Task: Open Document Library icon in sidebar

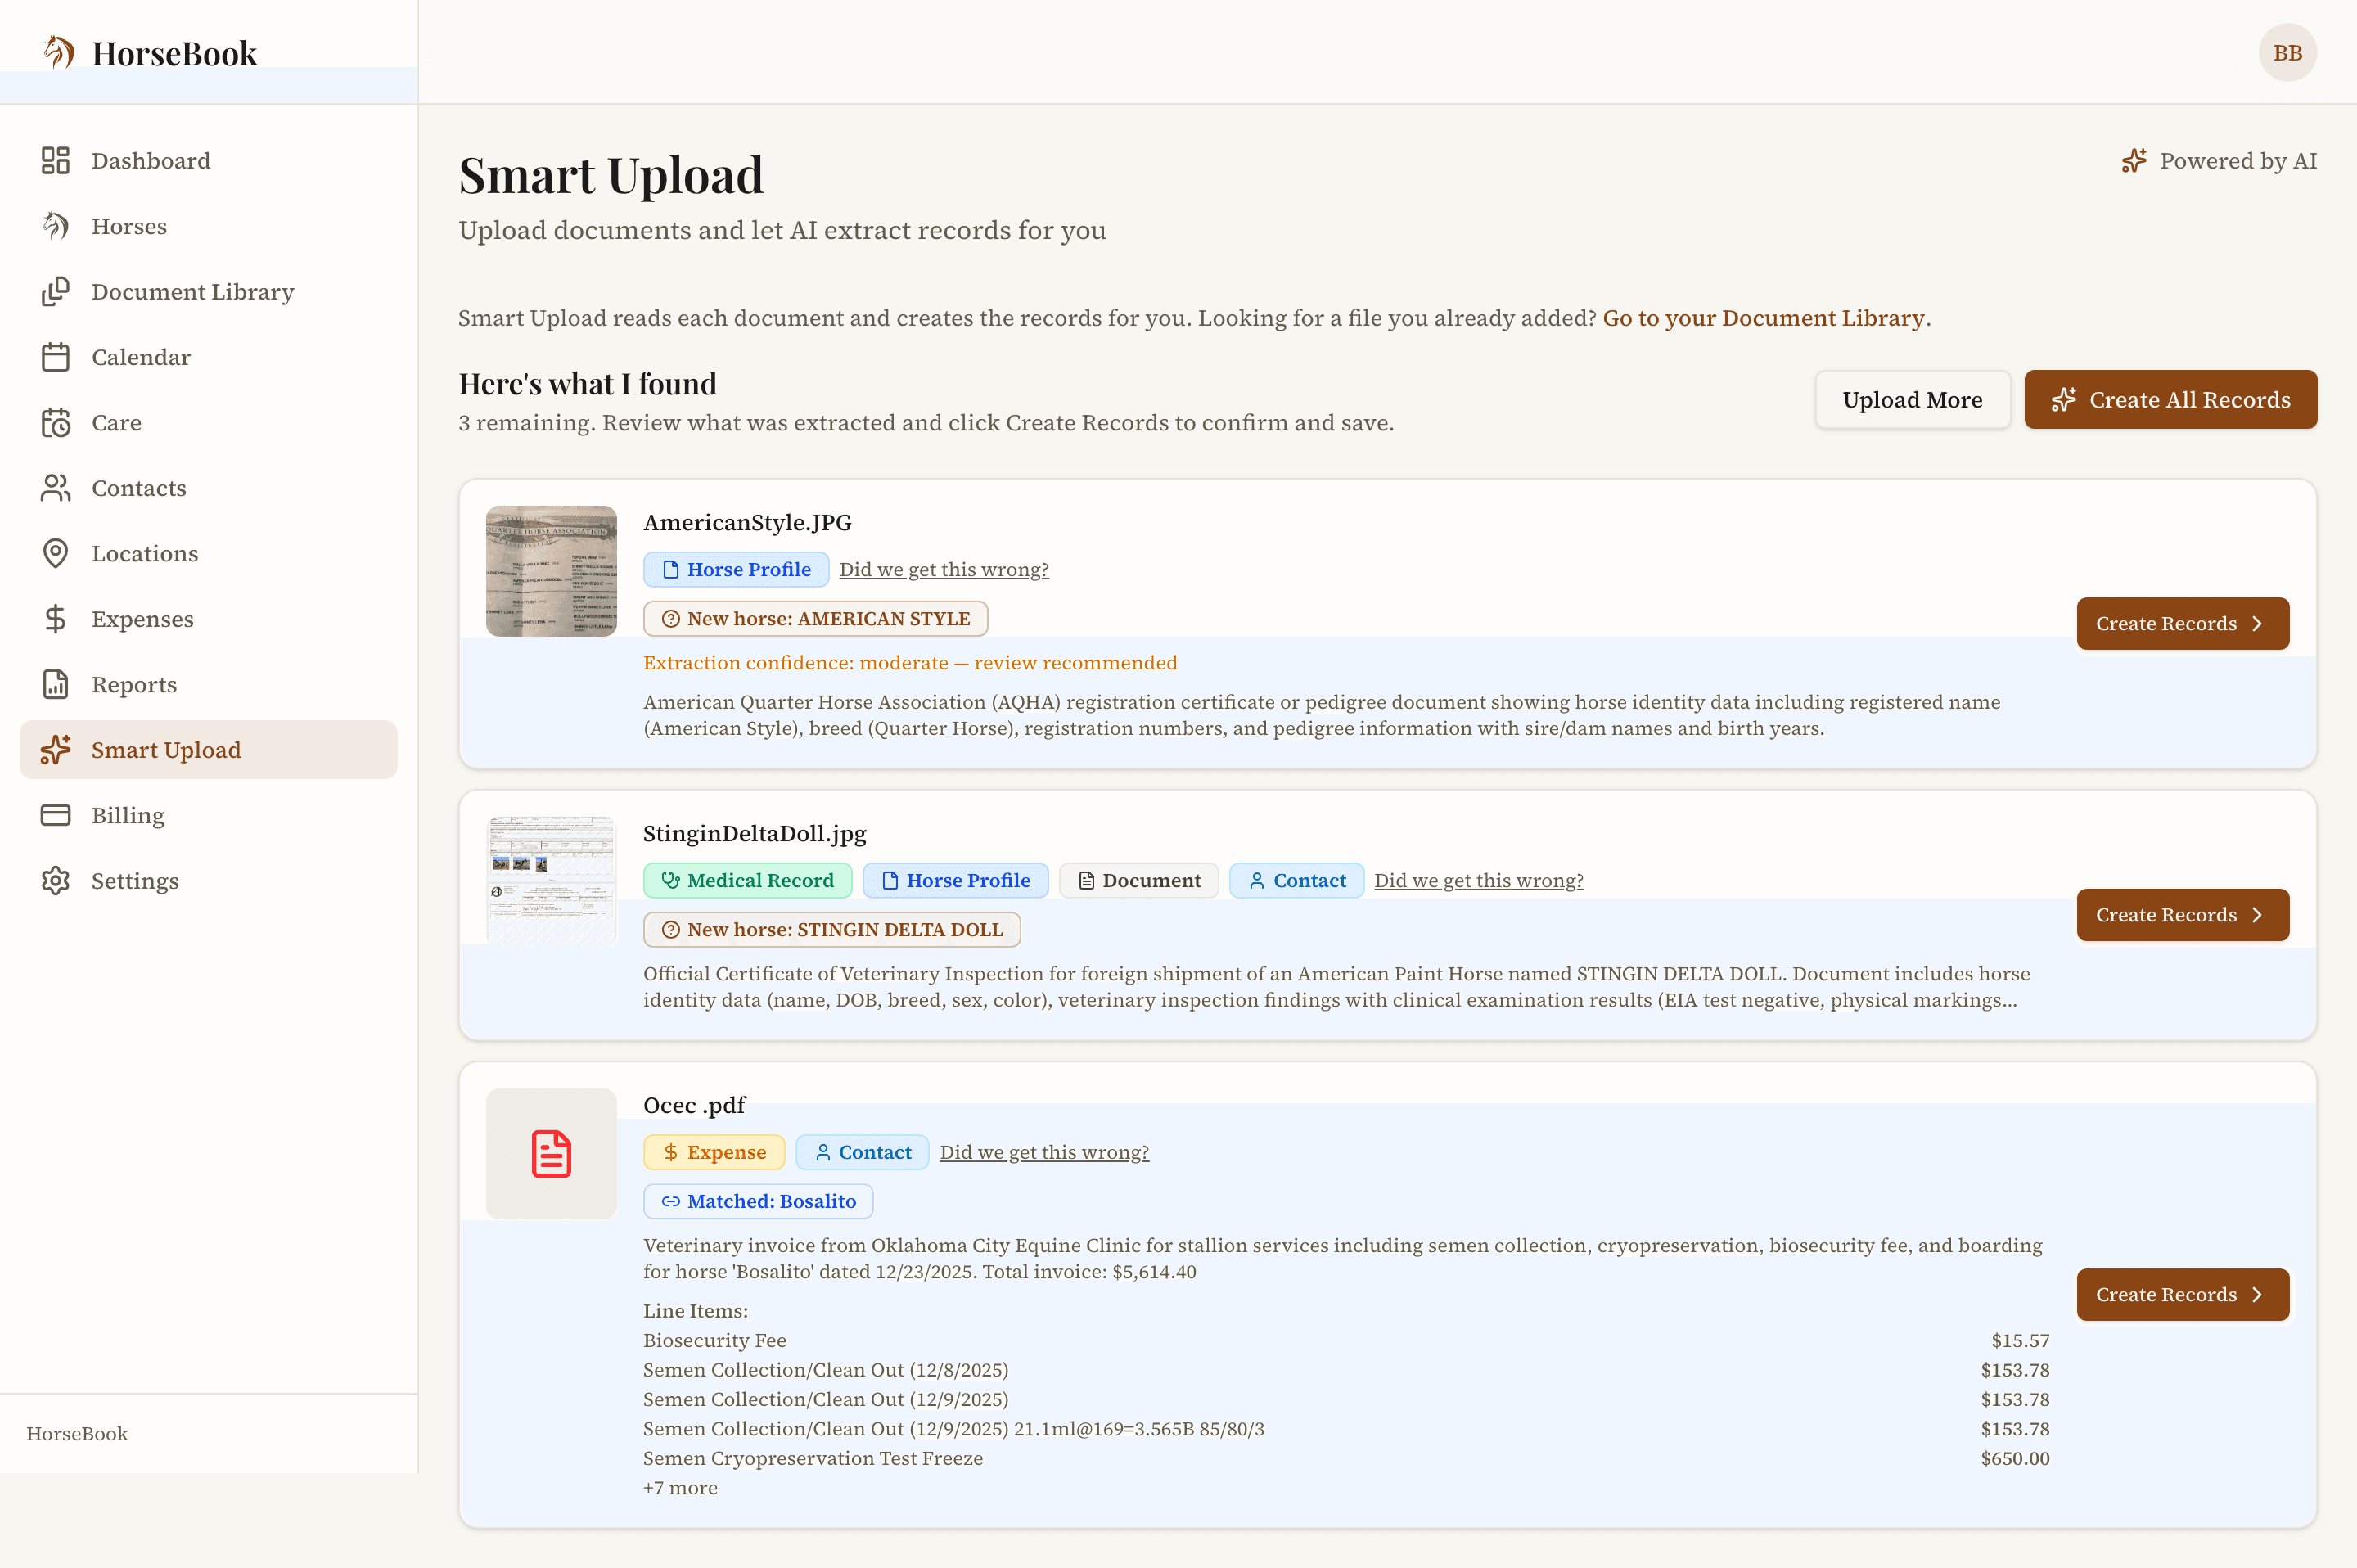Action: (x=55, y=292)
